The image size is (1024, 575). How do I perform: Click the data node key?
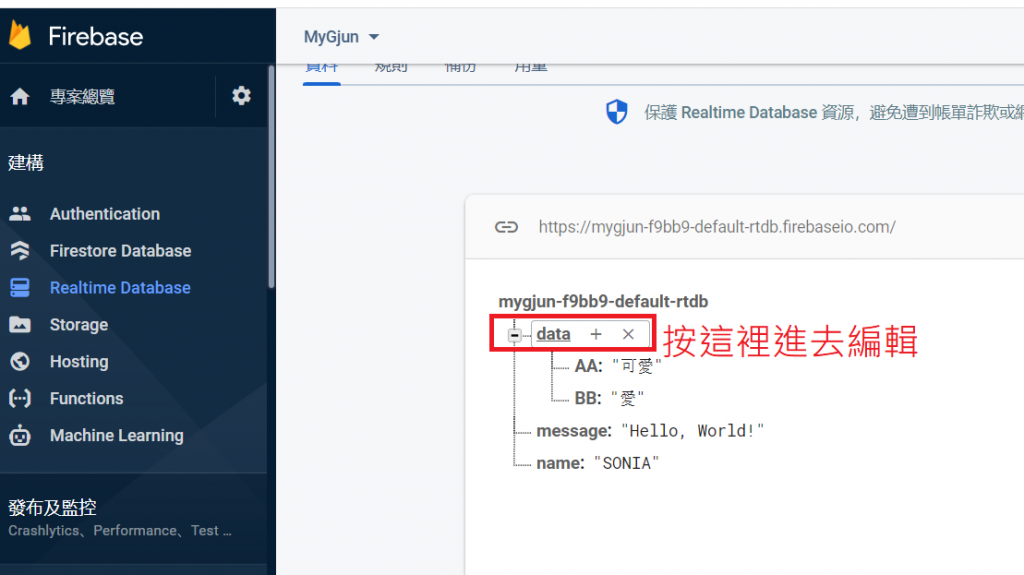tap(553, 334)
